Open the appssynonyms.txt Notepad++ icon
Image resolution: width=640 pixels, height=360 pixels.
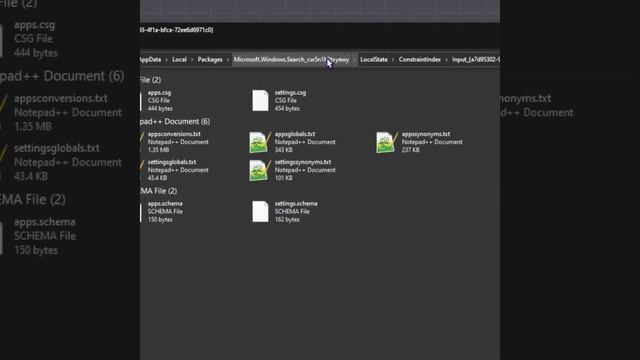coord(387,142)
